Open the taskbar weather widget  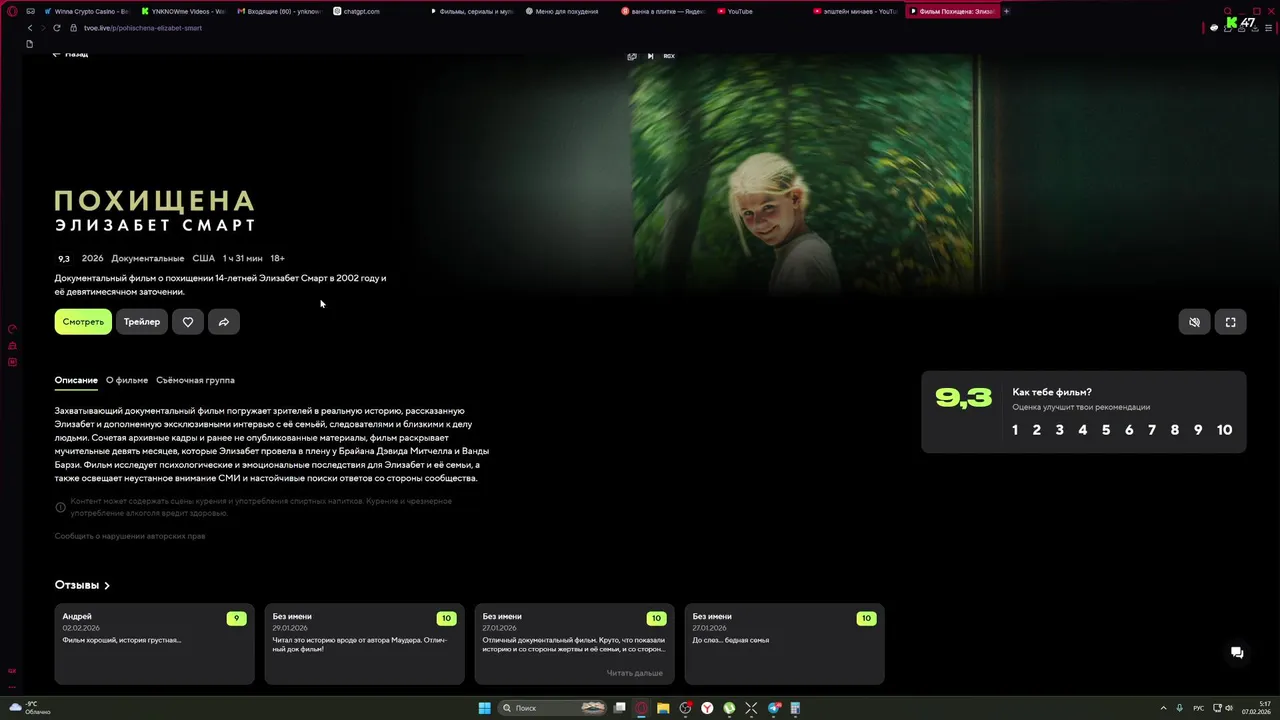pos(30,708)
